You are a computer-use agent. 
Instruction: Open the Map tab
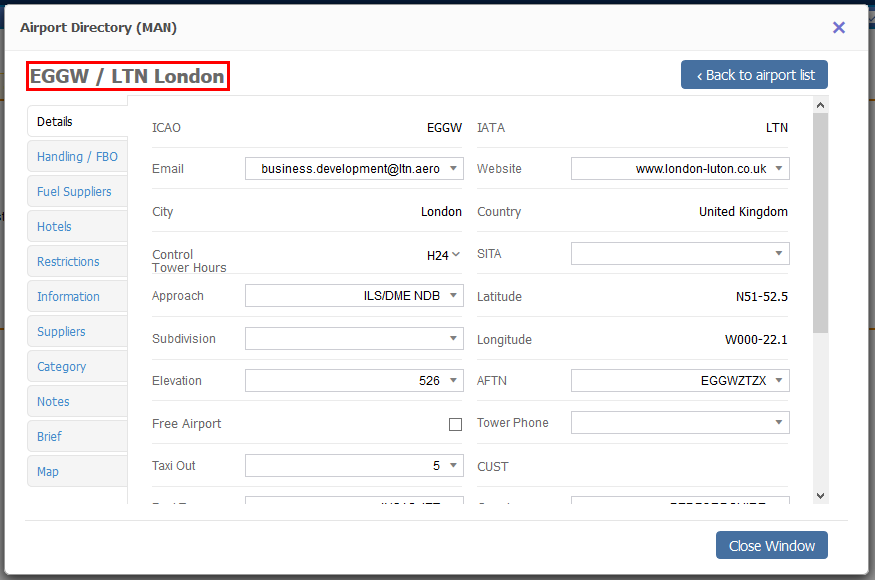77,472
